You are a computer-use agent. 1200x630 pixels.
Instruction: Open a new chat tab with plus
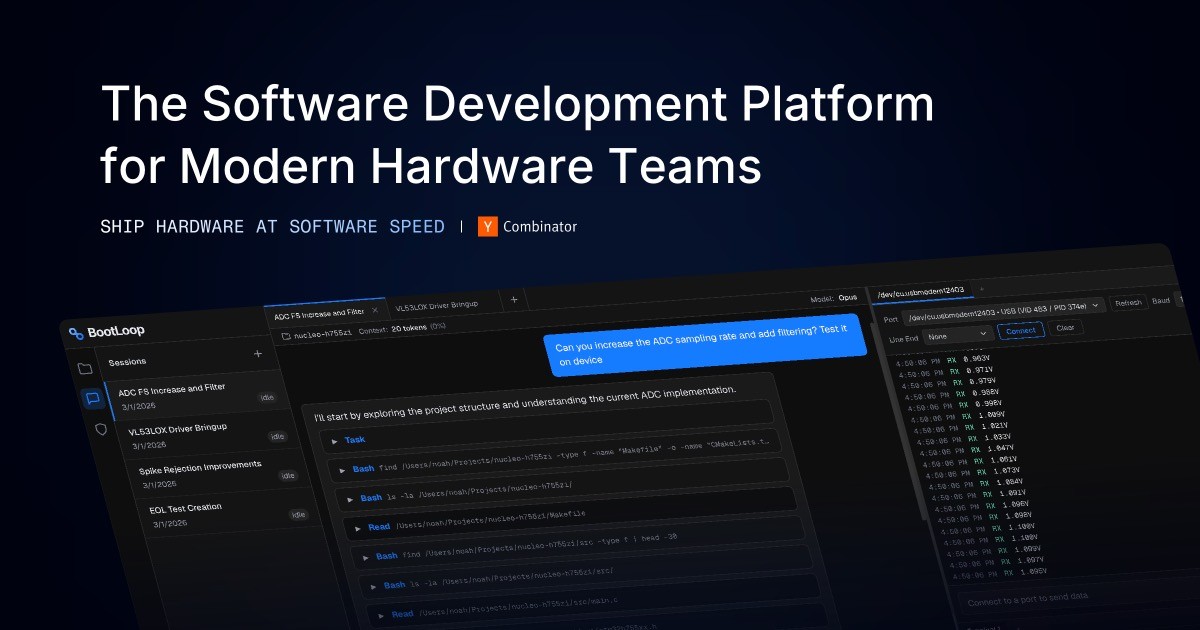click(x=514, y=299)
